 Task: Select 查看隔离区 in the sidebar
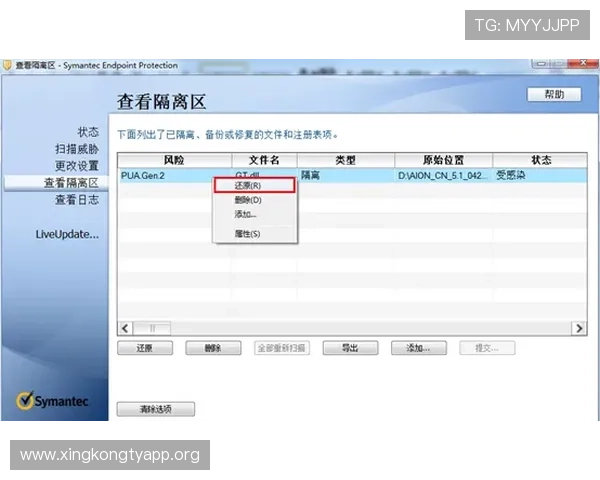click(x=56, y=183)
